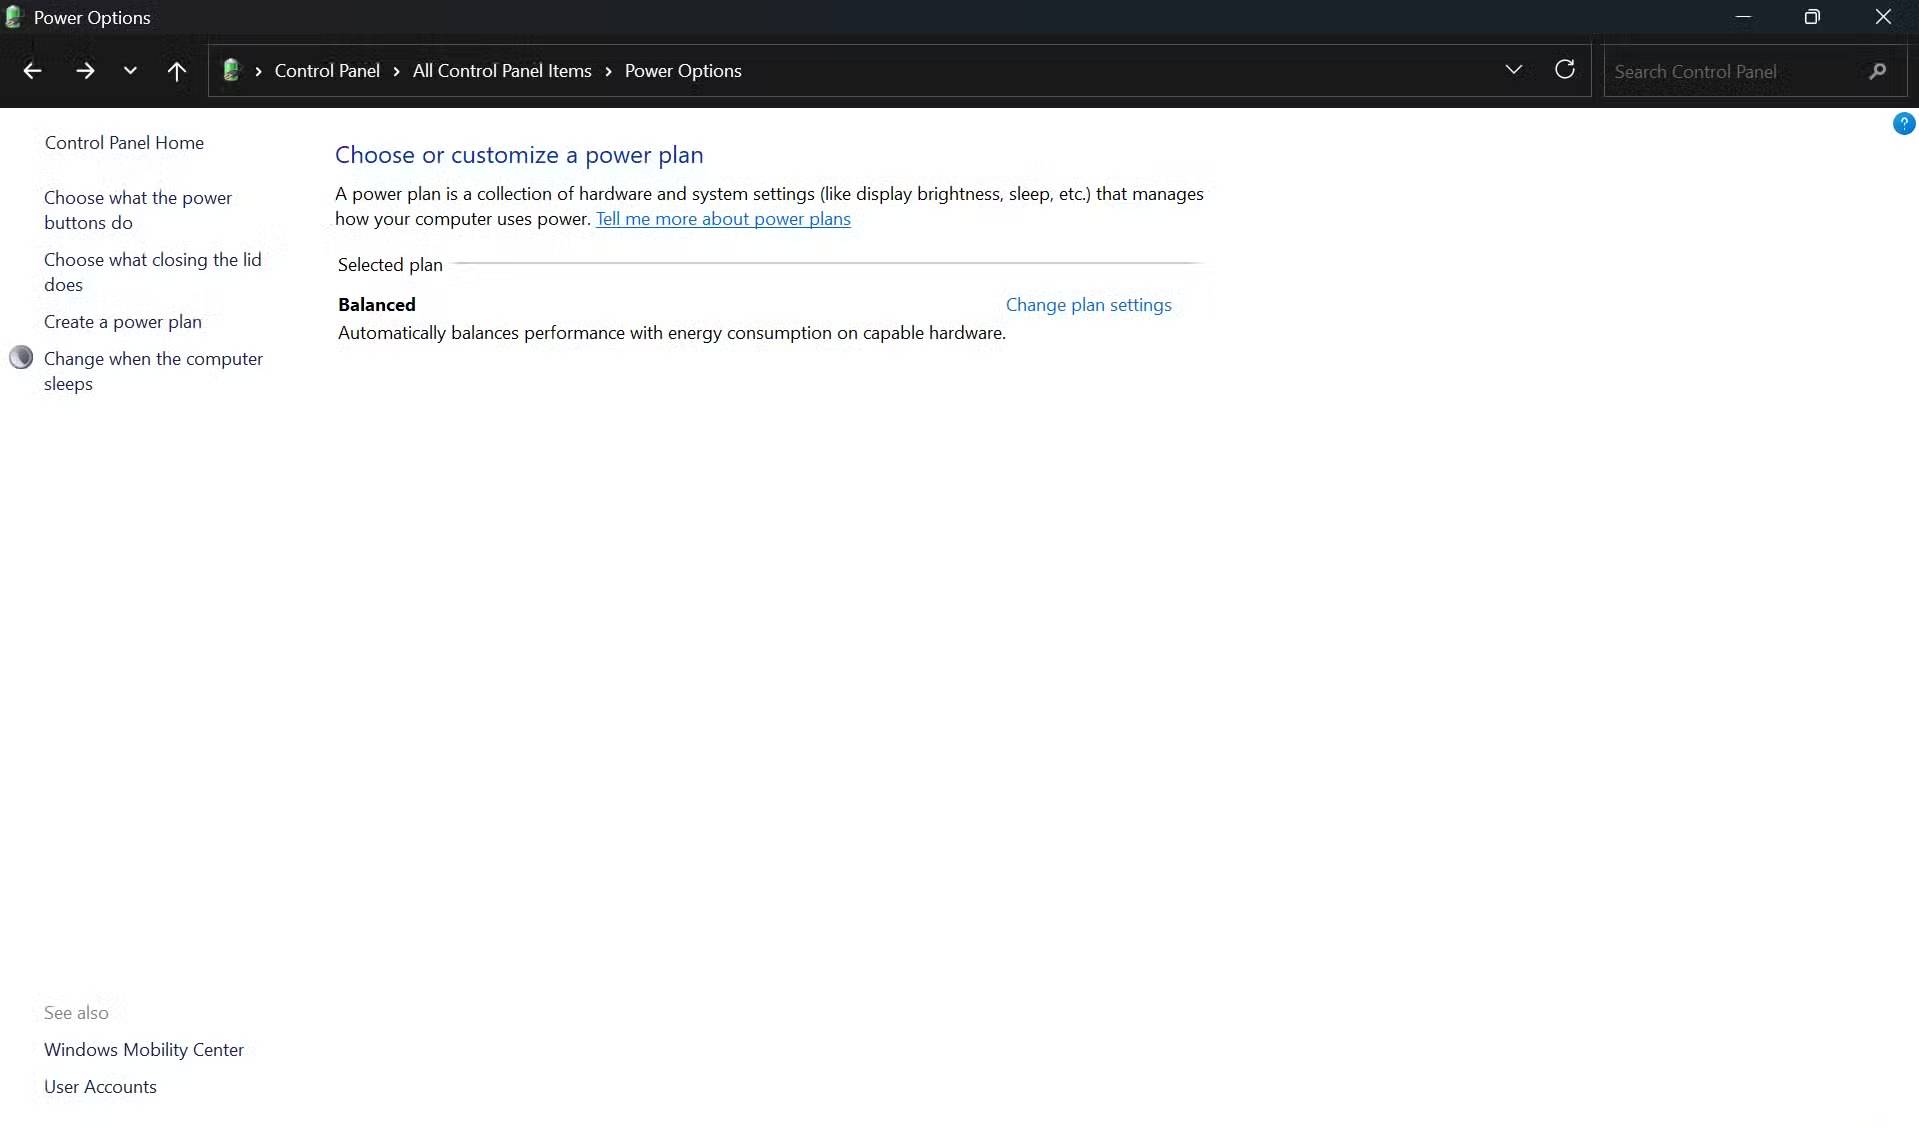The image size is (1919, 1128).
Task: Click the moon sleep icon in sidebar
Action: (x=21, y=358)
